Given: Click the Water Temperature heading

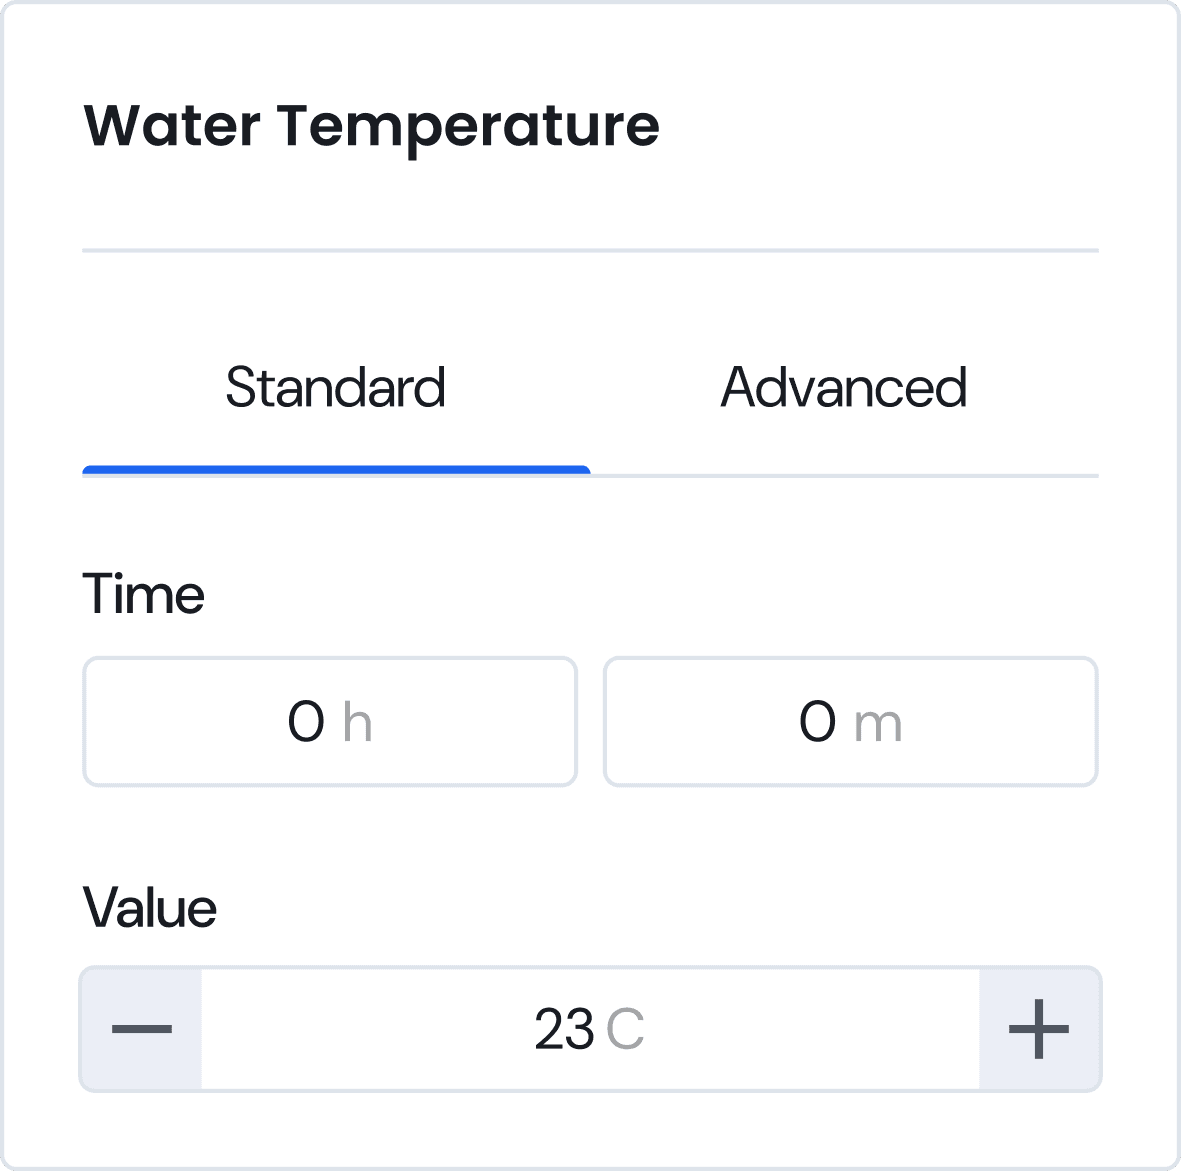Looking at the screenshot, I should click(371, 126).
